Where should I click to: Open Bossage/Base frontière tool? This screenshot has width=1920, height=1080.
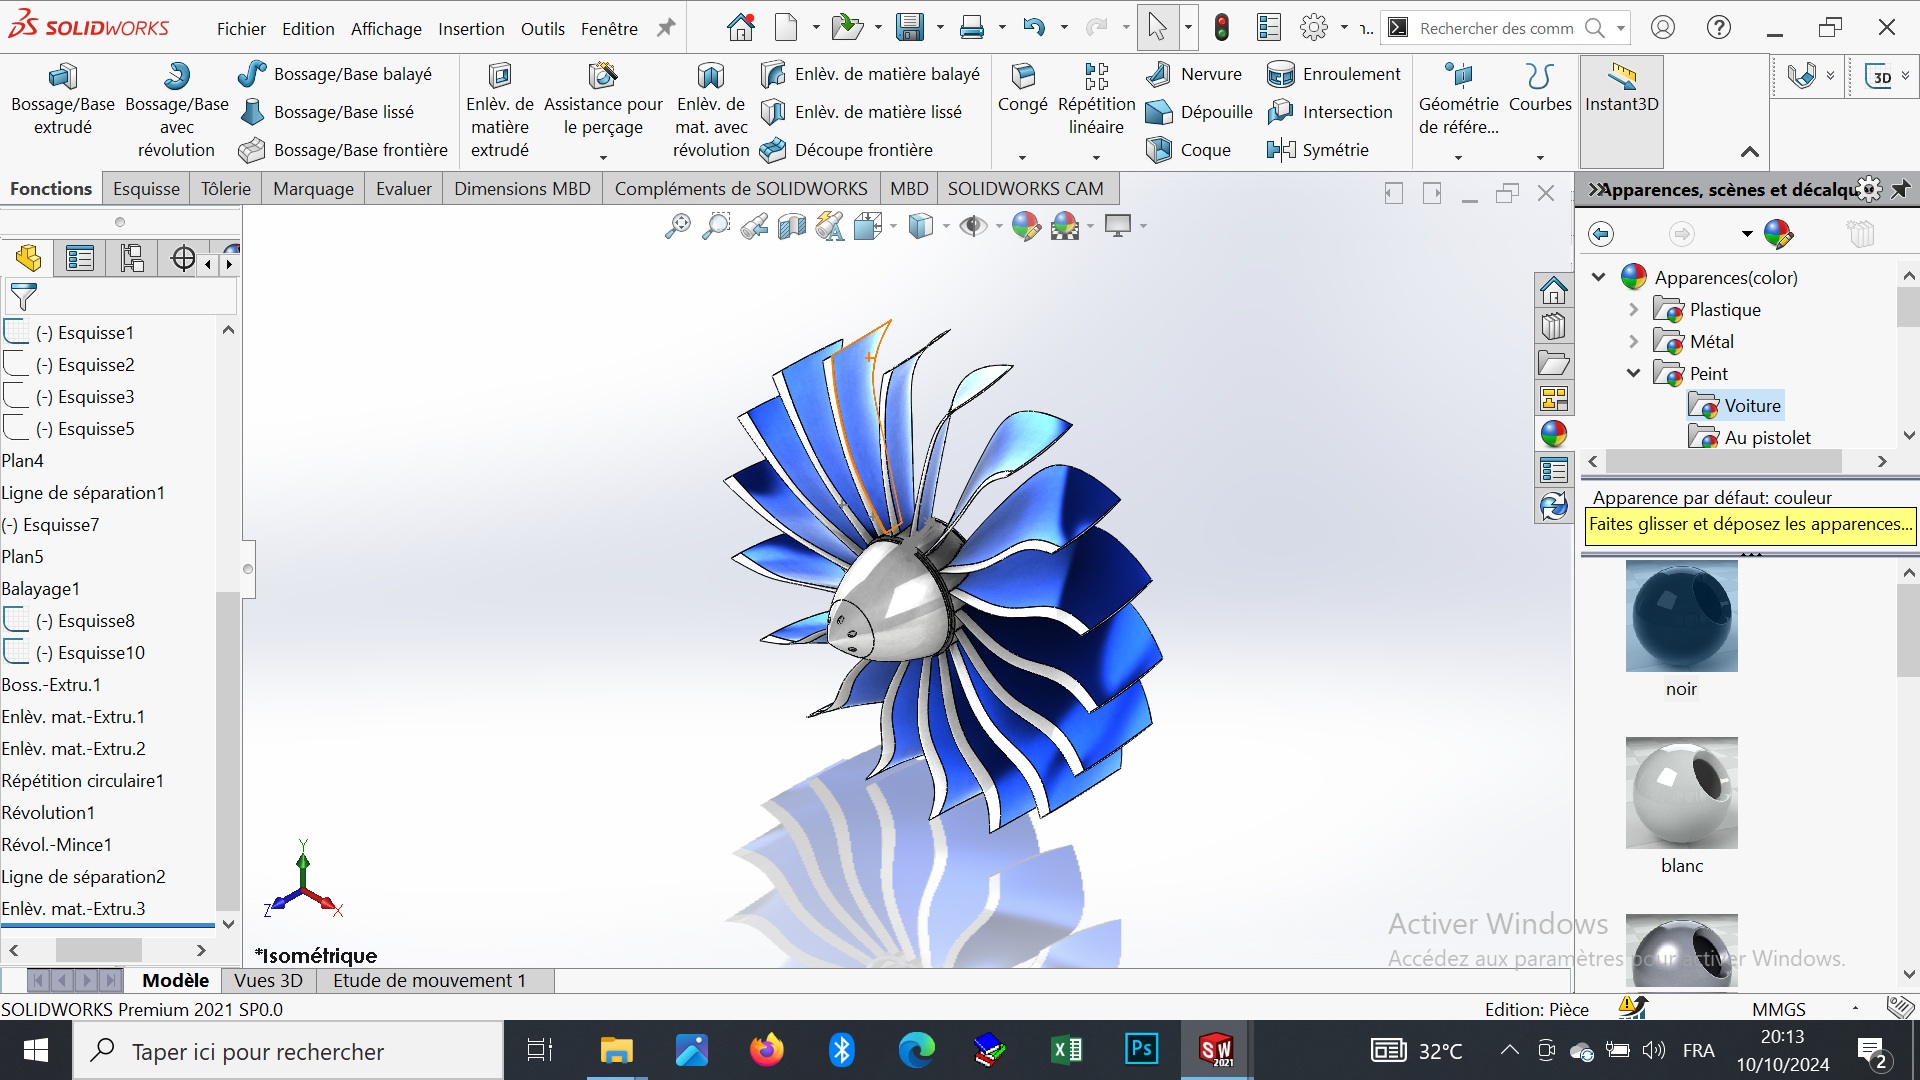[343, 150]
